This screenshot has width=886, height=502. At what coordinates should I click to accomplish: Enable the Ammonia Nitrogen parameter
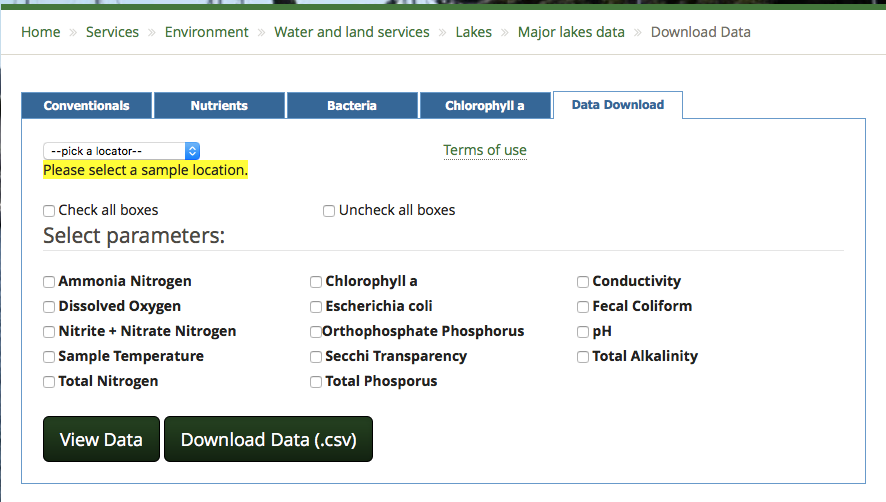pos(49,282)
